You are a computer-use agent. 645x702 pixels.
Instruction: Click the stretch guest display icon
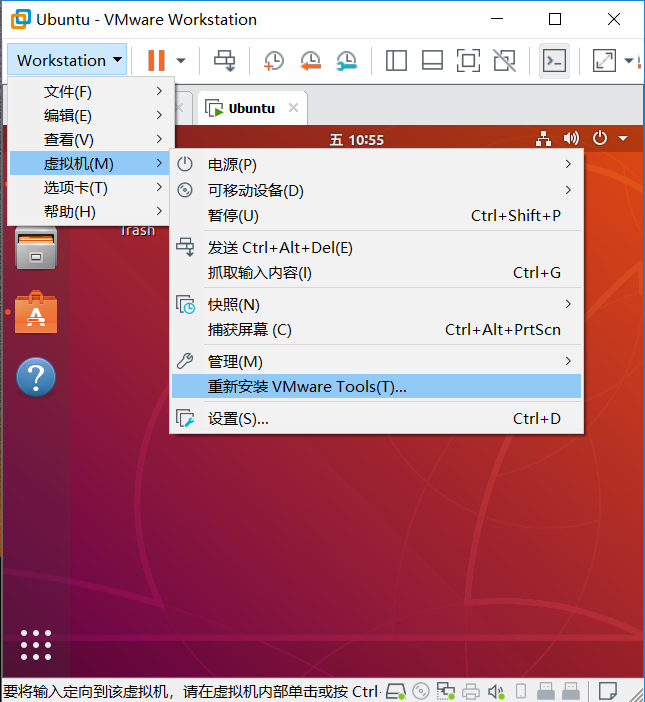[x=604, y=60]
